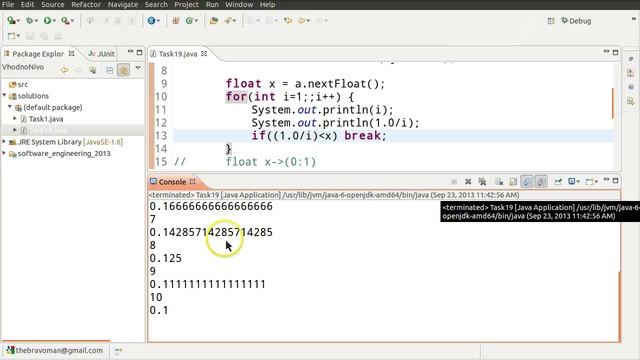Viewport: 640px width, 360px height.
Task: Open the Refactor menu
Action: [x=86, y=4]
